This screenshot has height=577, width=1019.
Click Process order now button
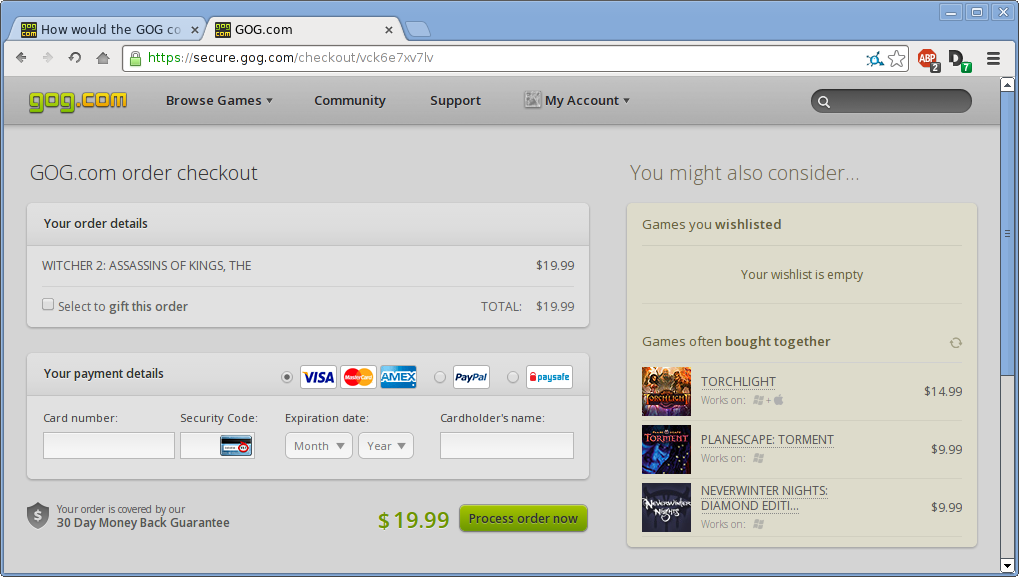pos(523,519)
